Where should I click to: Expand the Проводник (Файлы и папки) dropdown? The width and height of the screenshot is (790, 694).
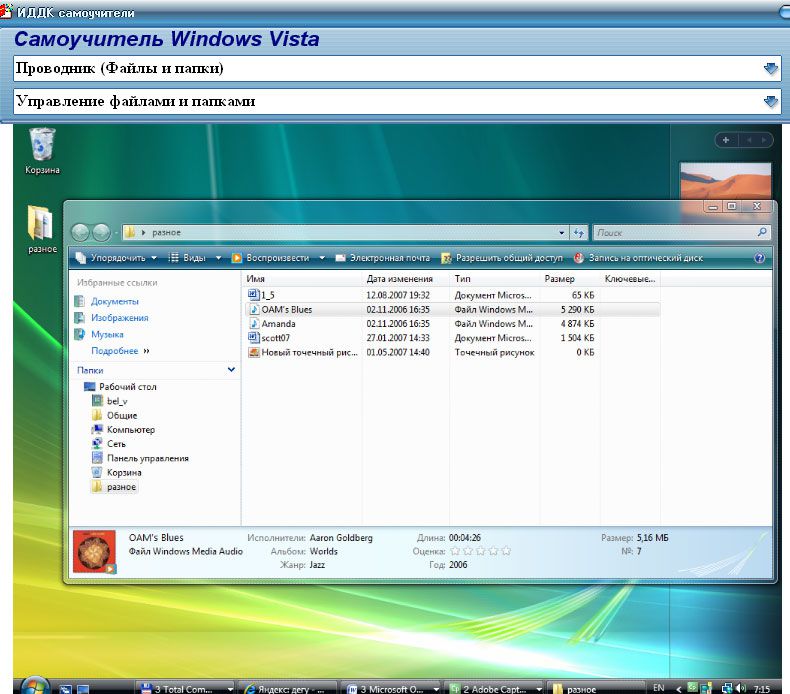click(770, 69)
